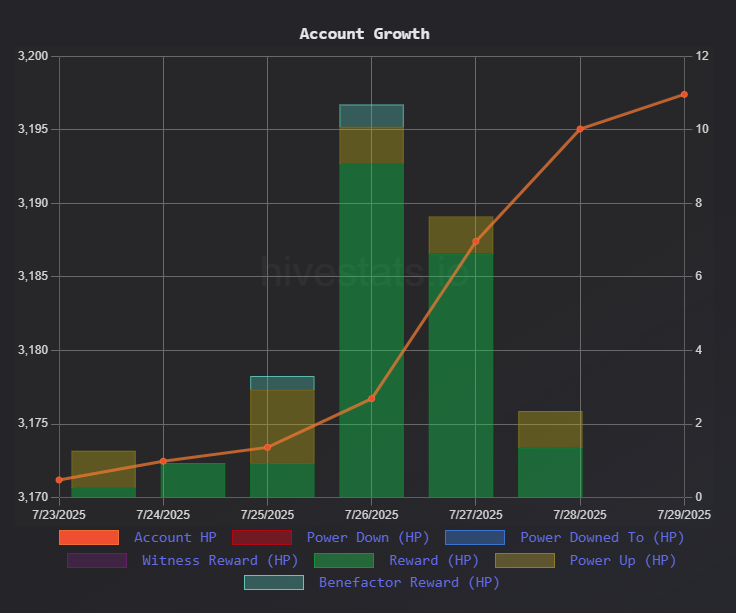Click the olive Power Up legend swatch
Image resolution: width=736 pixels, height=613 pixels.
[x=525, y=560]
